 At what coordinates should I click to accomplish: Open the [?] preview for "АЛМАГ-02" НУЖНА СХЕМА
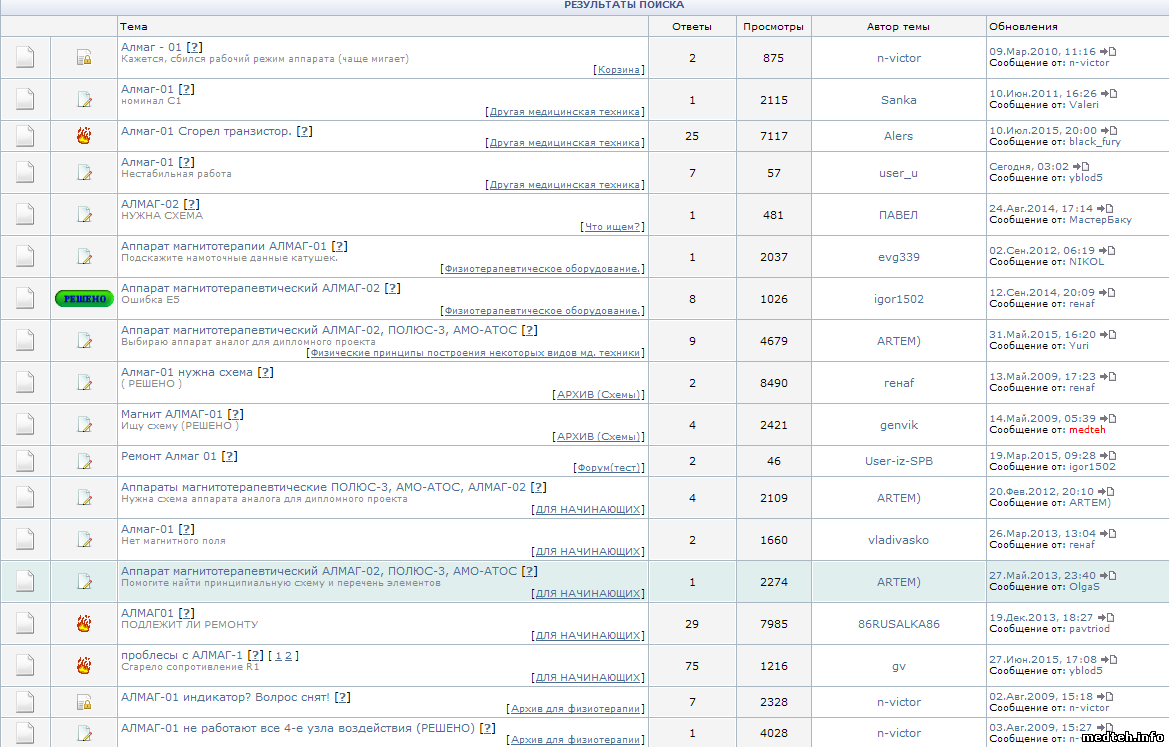192,204
